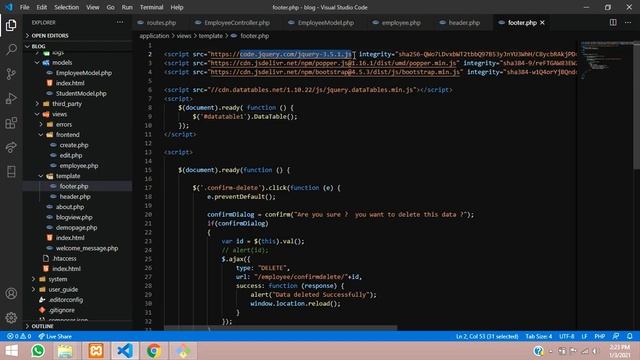
Task: Open the Accounts icon in activity bar
Action: coord(11,293)
